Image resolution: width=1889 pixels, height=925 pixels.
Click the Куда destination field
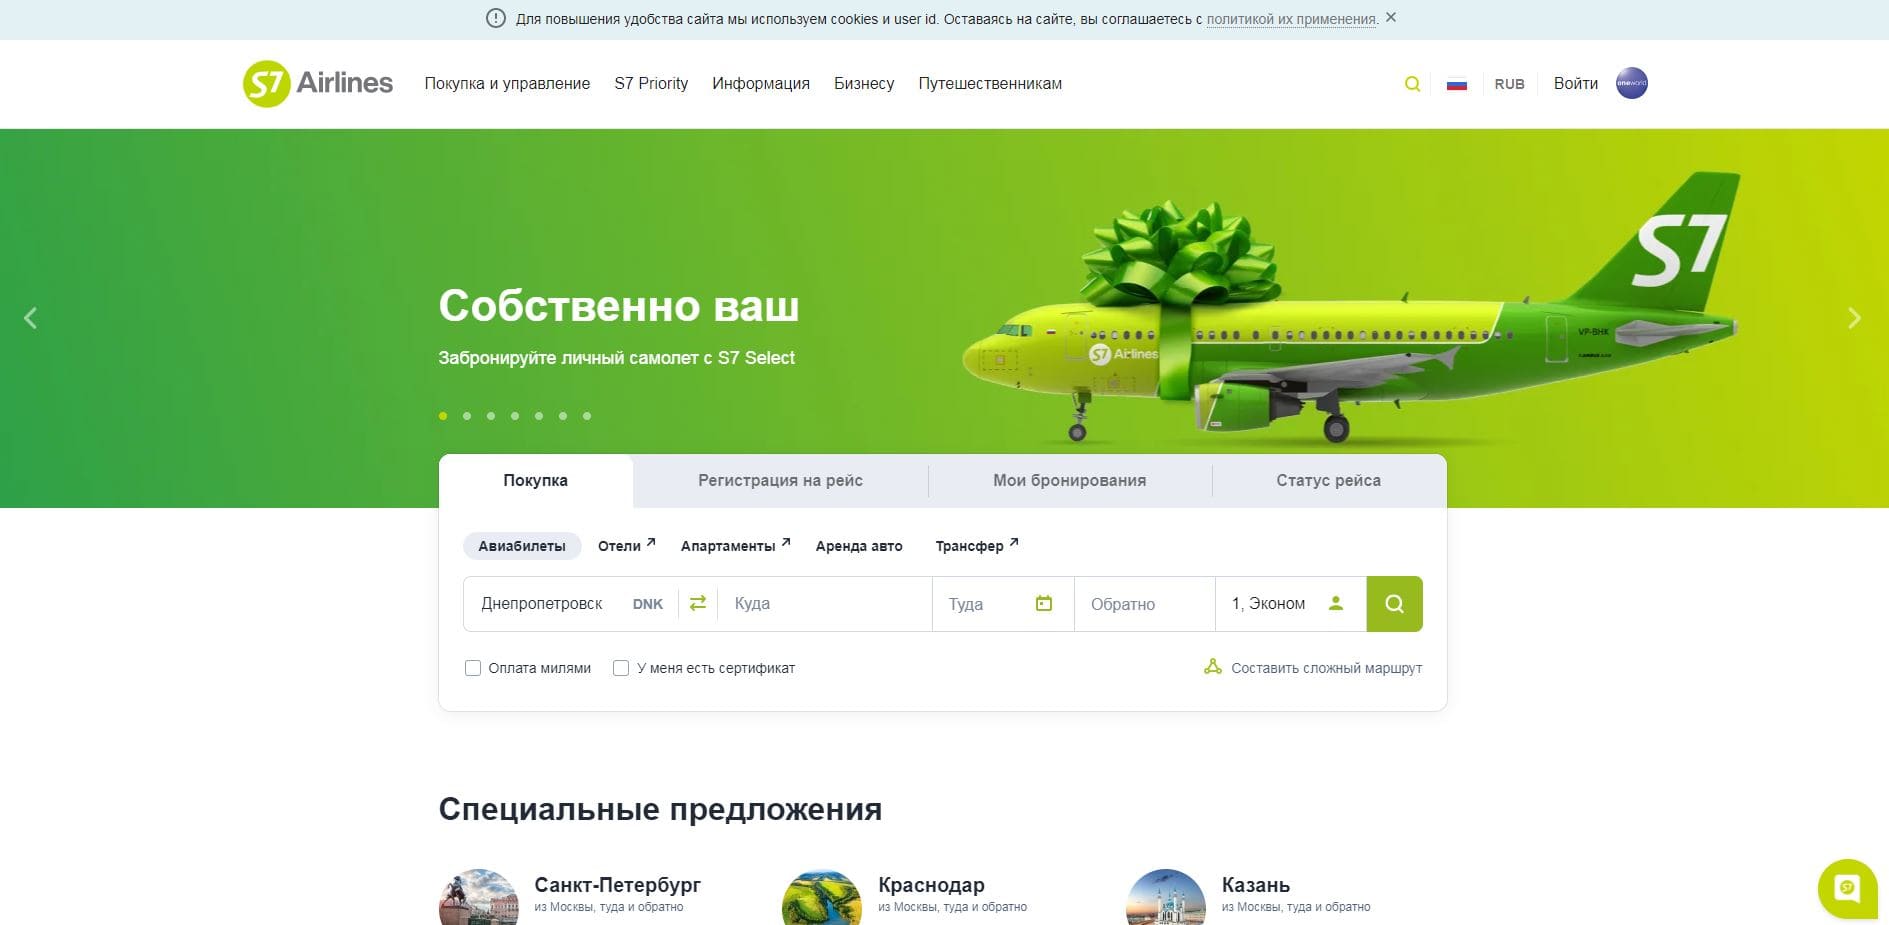825,604
